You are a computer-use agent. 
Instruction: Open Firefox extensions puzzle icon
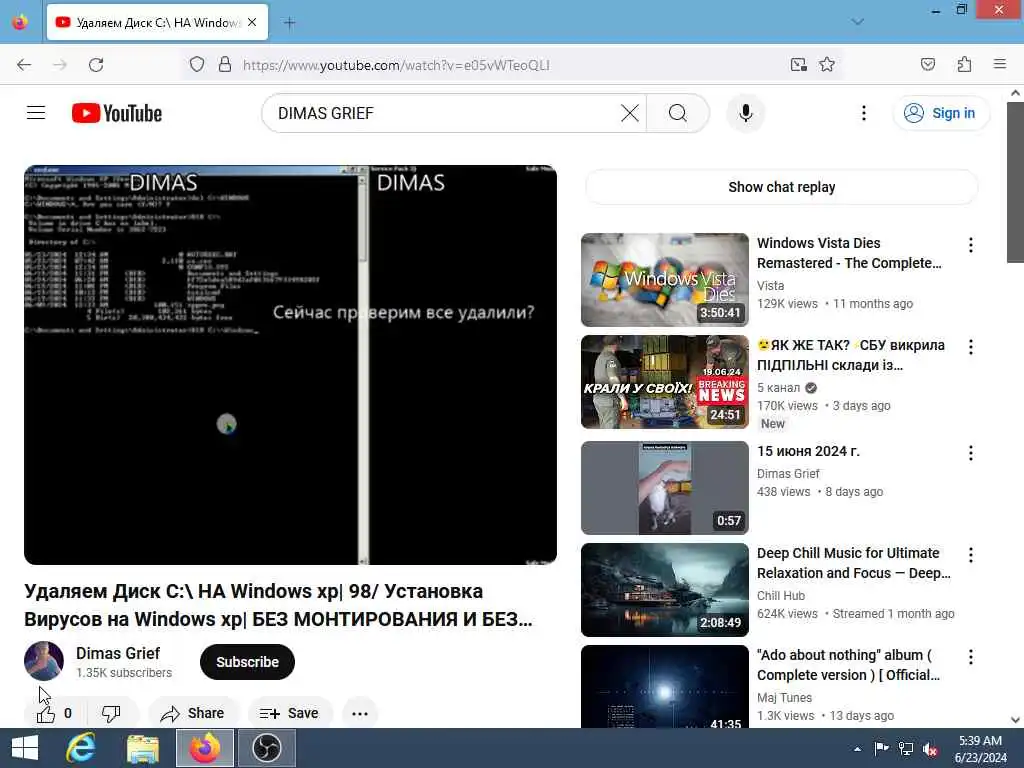click(x=964, y=65)
